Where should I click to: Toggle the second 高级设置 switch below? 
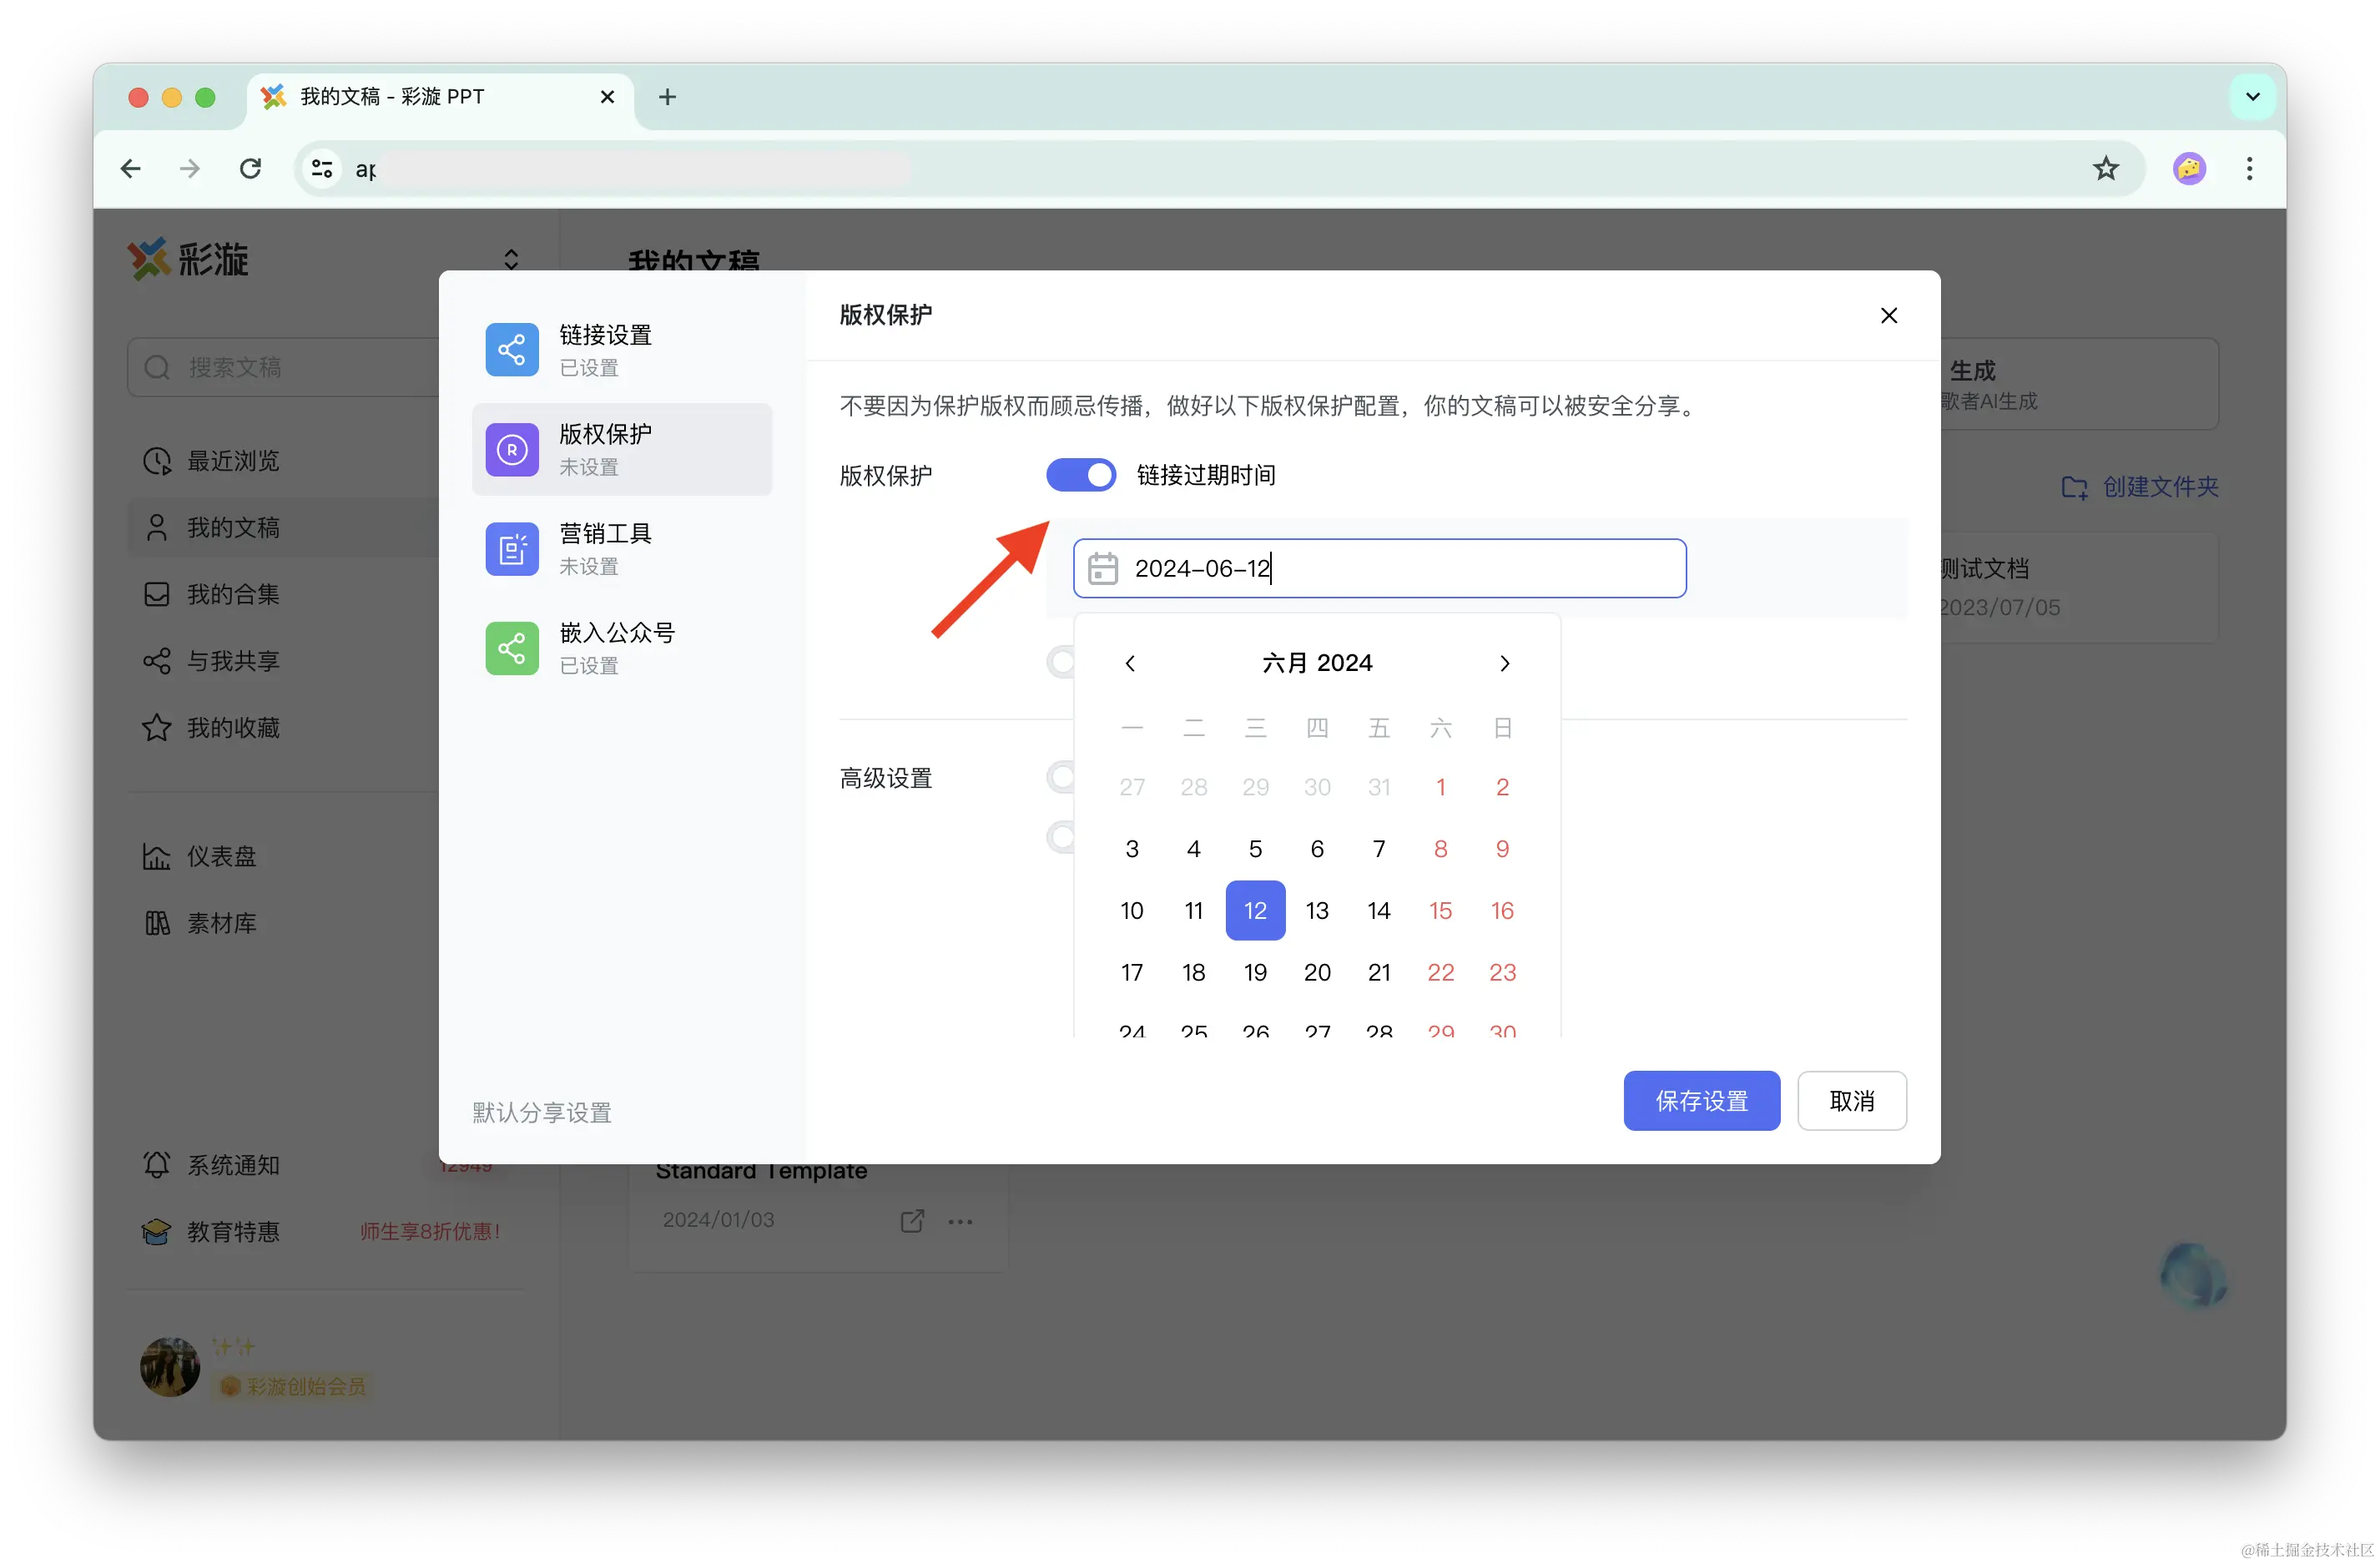tap(1062, 836)
